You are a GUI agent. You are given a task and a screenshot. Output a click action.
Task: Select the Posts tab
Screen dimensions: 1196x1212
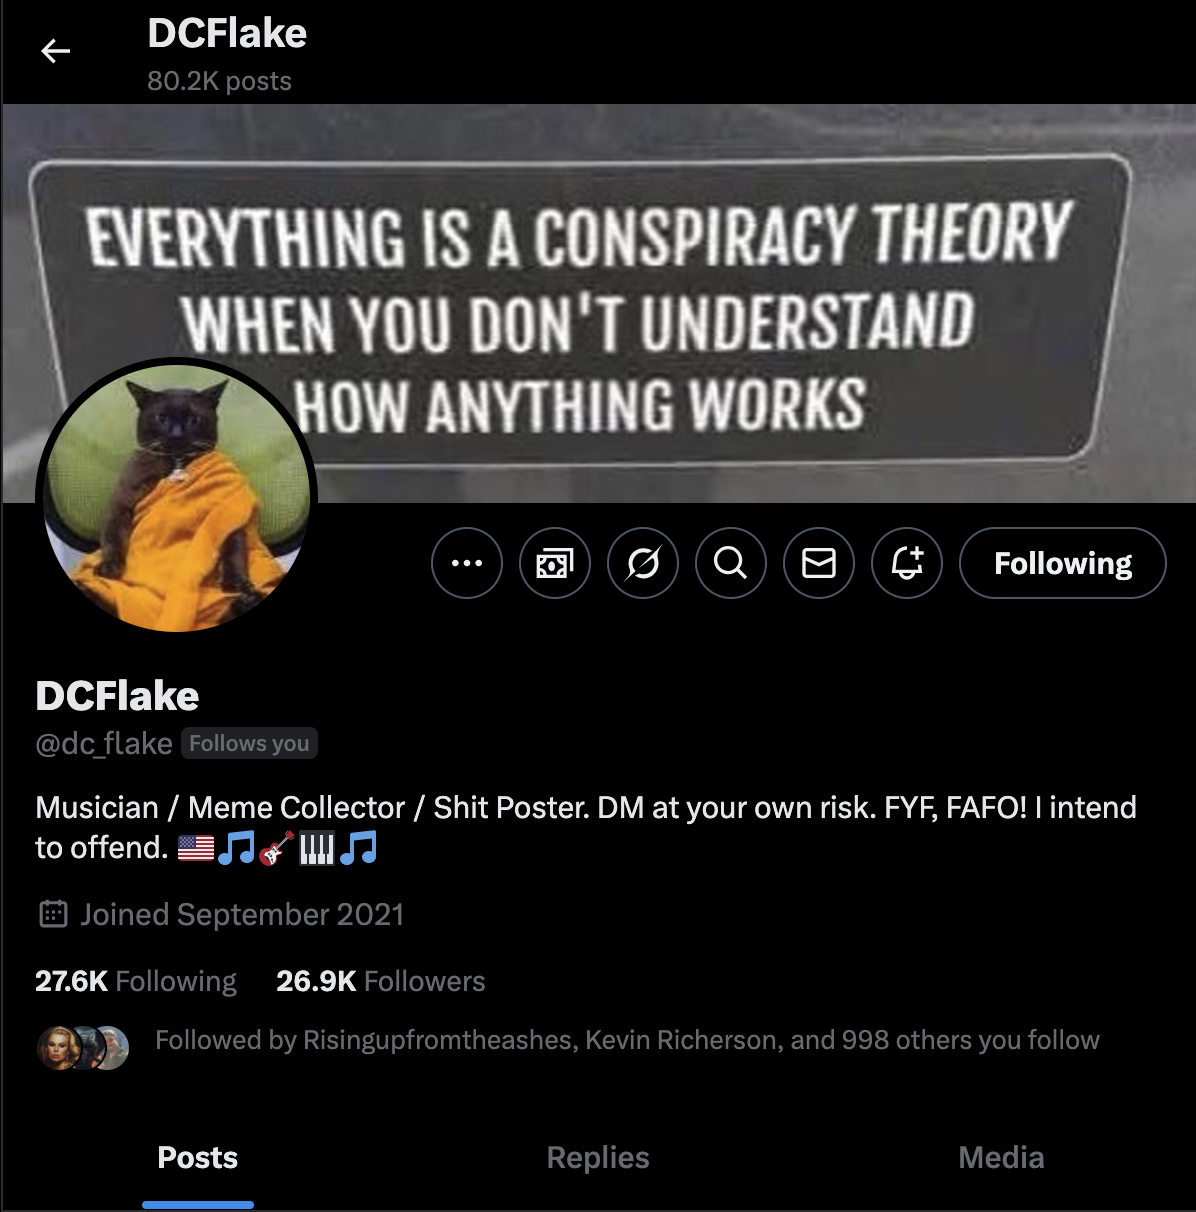click(x=198, y=1158)
